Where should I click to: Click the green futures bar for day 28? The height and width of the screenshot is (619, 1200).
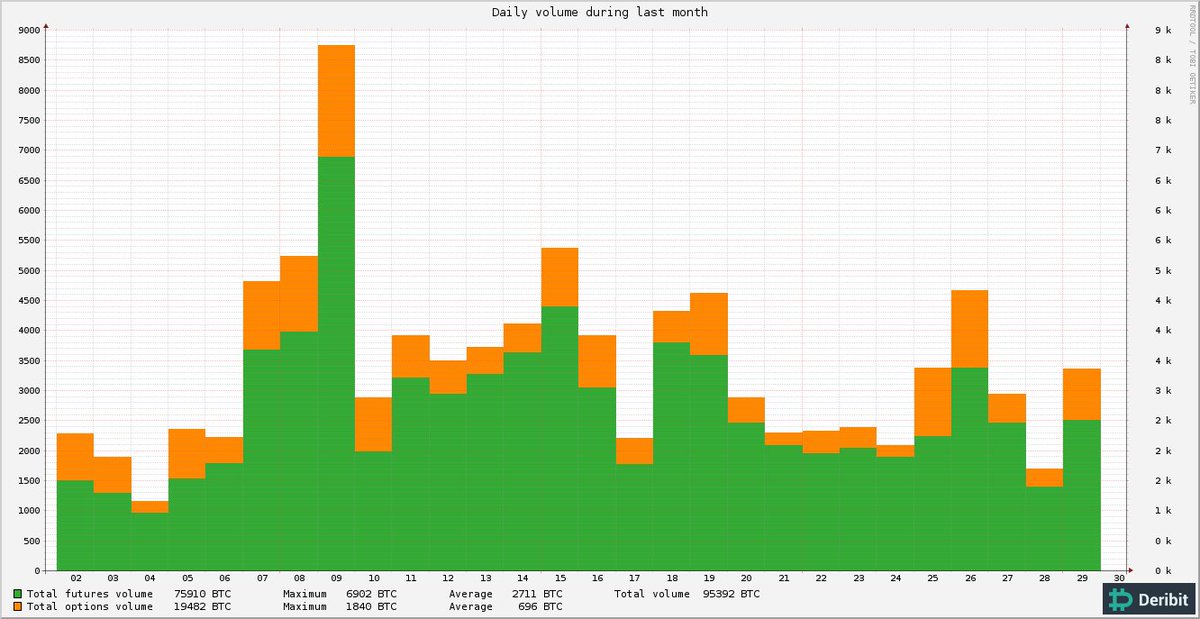(x=1044, y=528)
